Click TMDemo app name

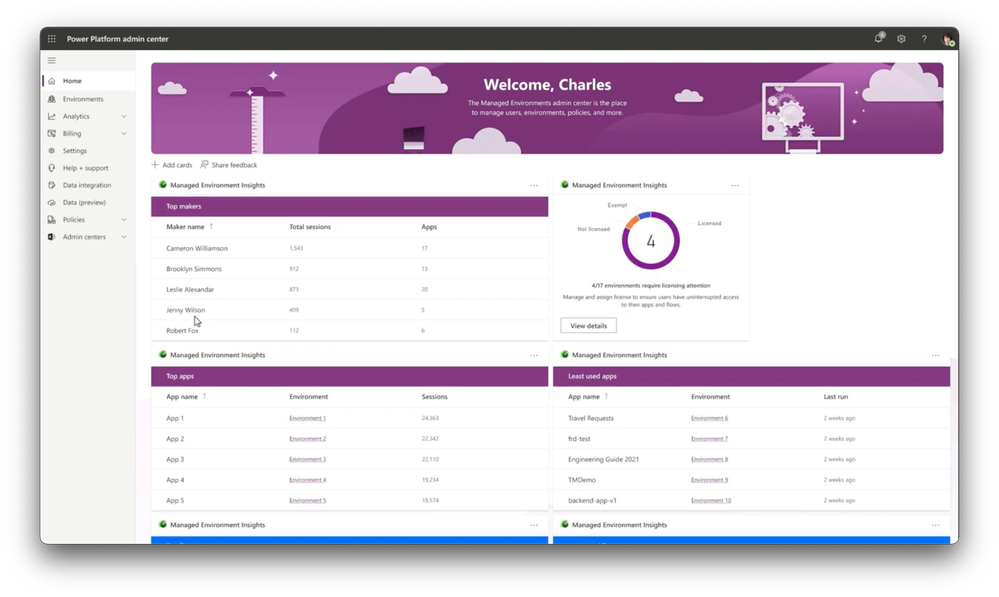click(582, 480)
